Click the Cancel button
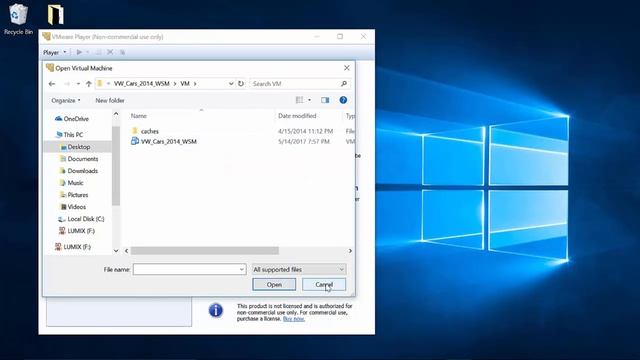Image resolution: width=640 pixels, height=360 pixels. coord(324,284)
